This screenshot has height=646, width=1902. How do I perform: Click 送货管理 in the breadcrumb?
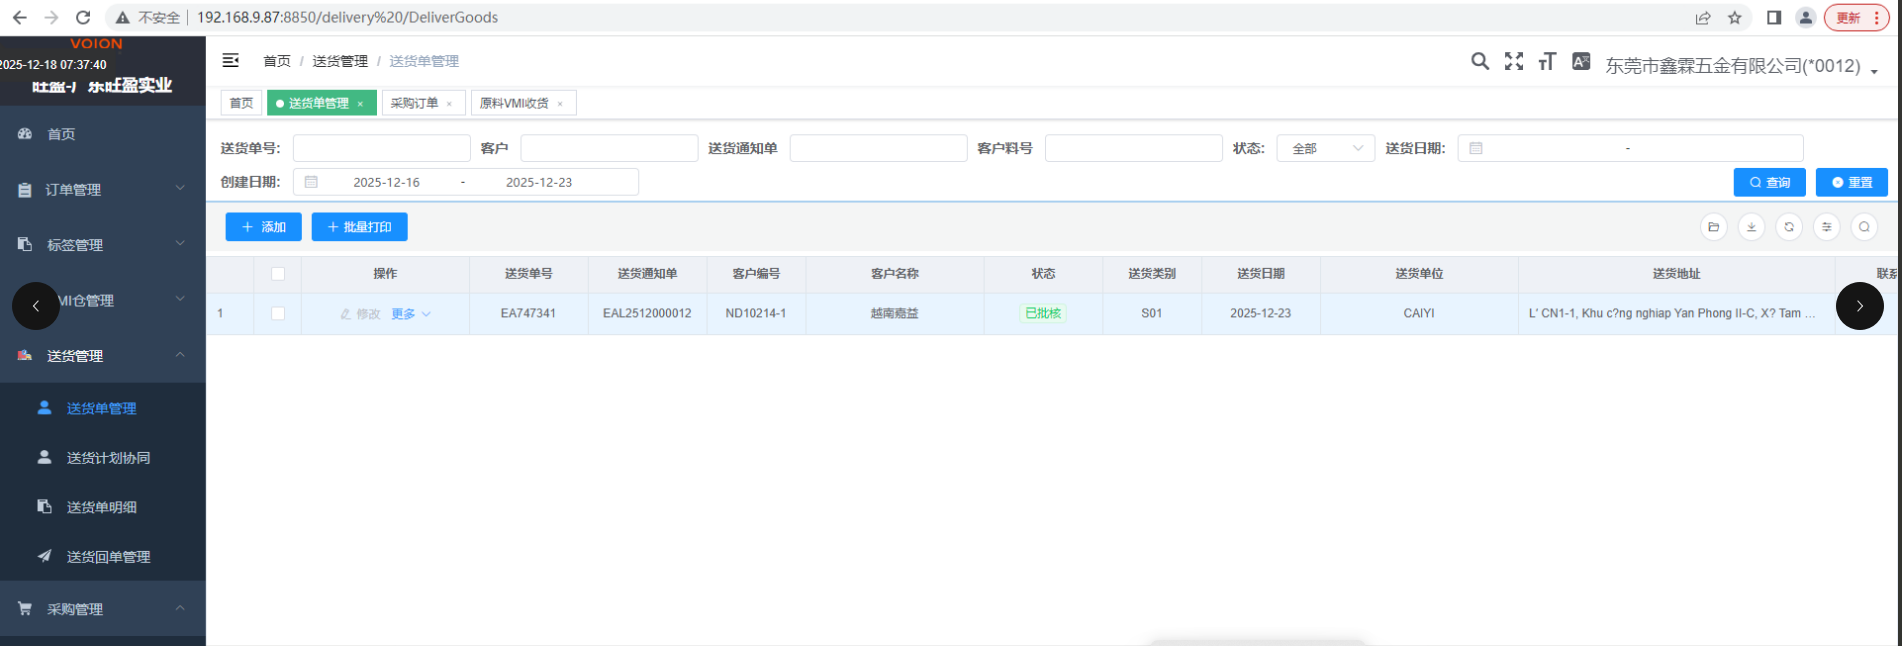(x=340, y=61)
